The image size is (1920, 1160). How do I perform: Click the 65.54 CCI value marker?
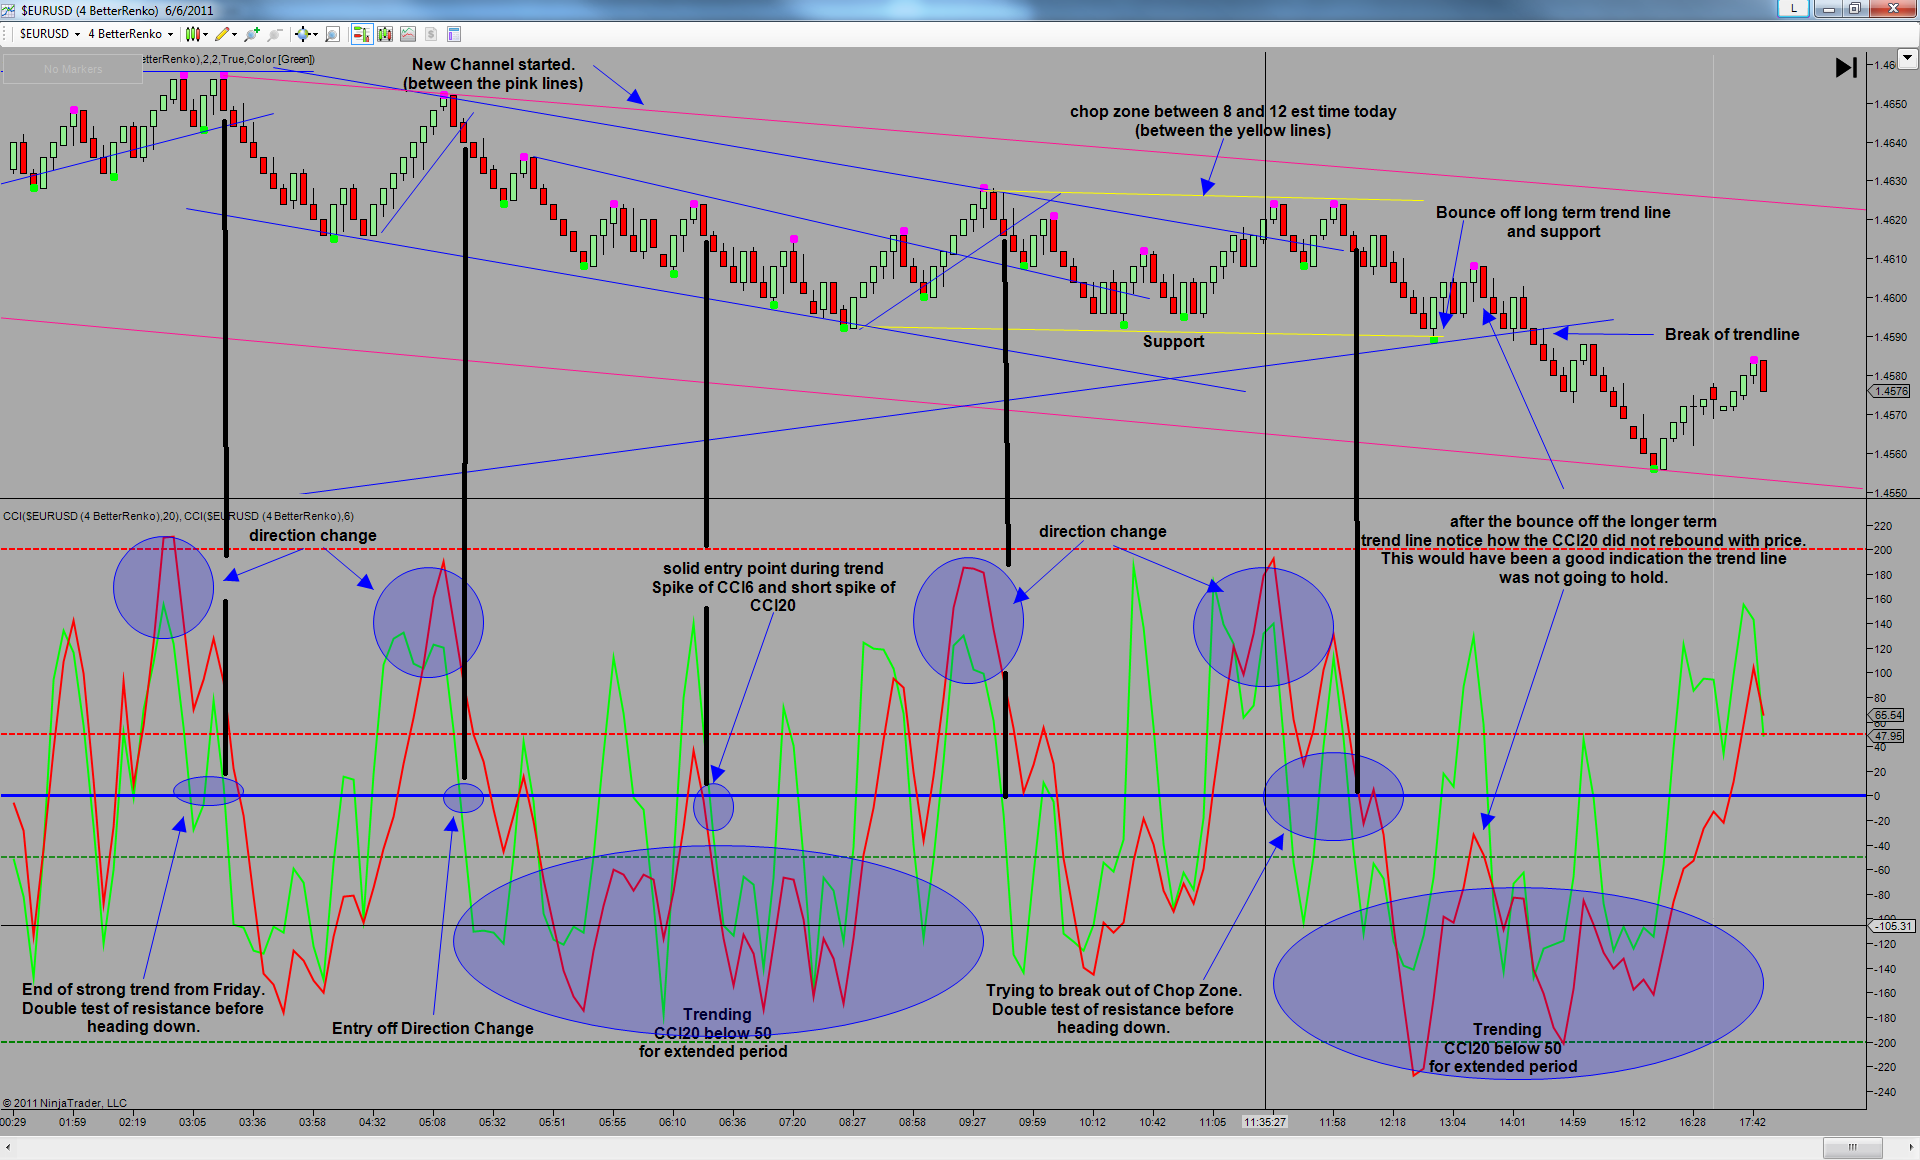[1888, 715]
